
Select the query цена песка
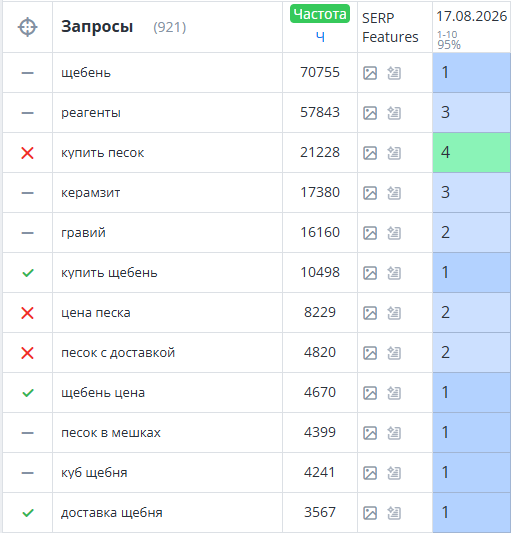point(96,313)
